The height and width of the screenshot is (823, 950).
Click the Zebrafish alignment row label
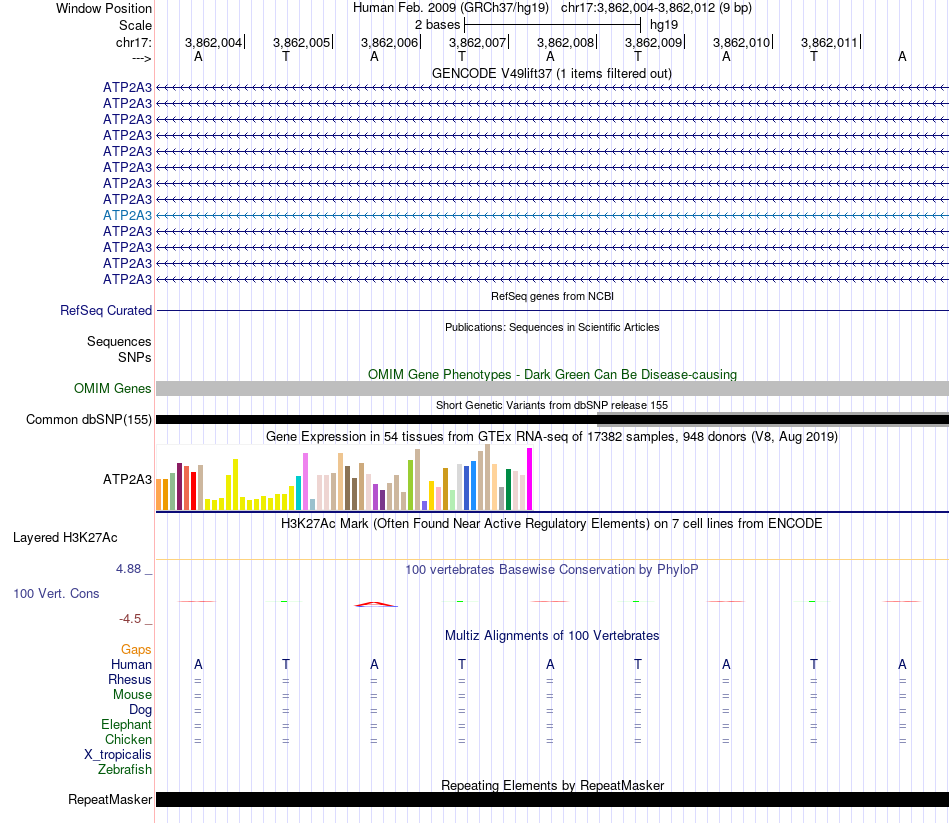pos(125,769)
